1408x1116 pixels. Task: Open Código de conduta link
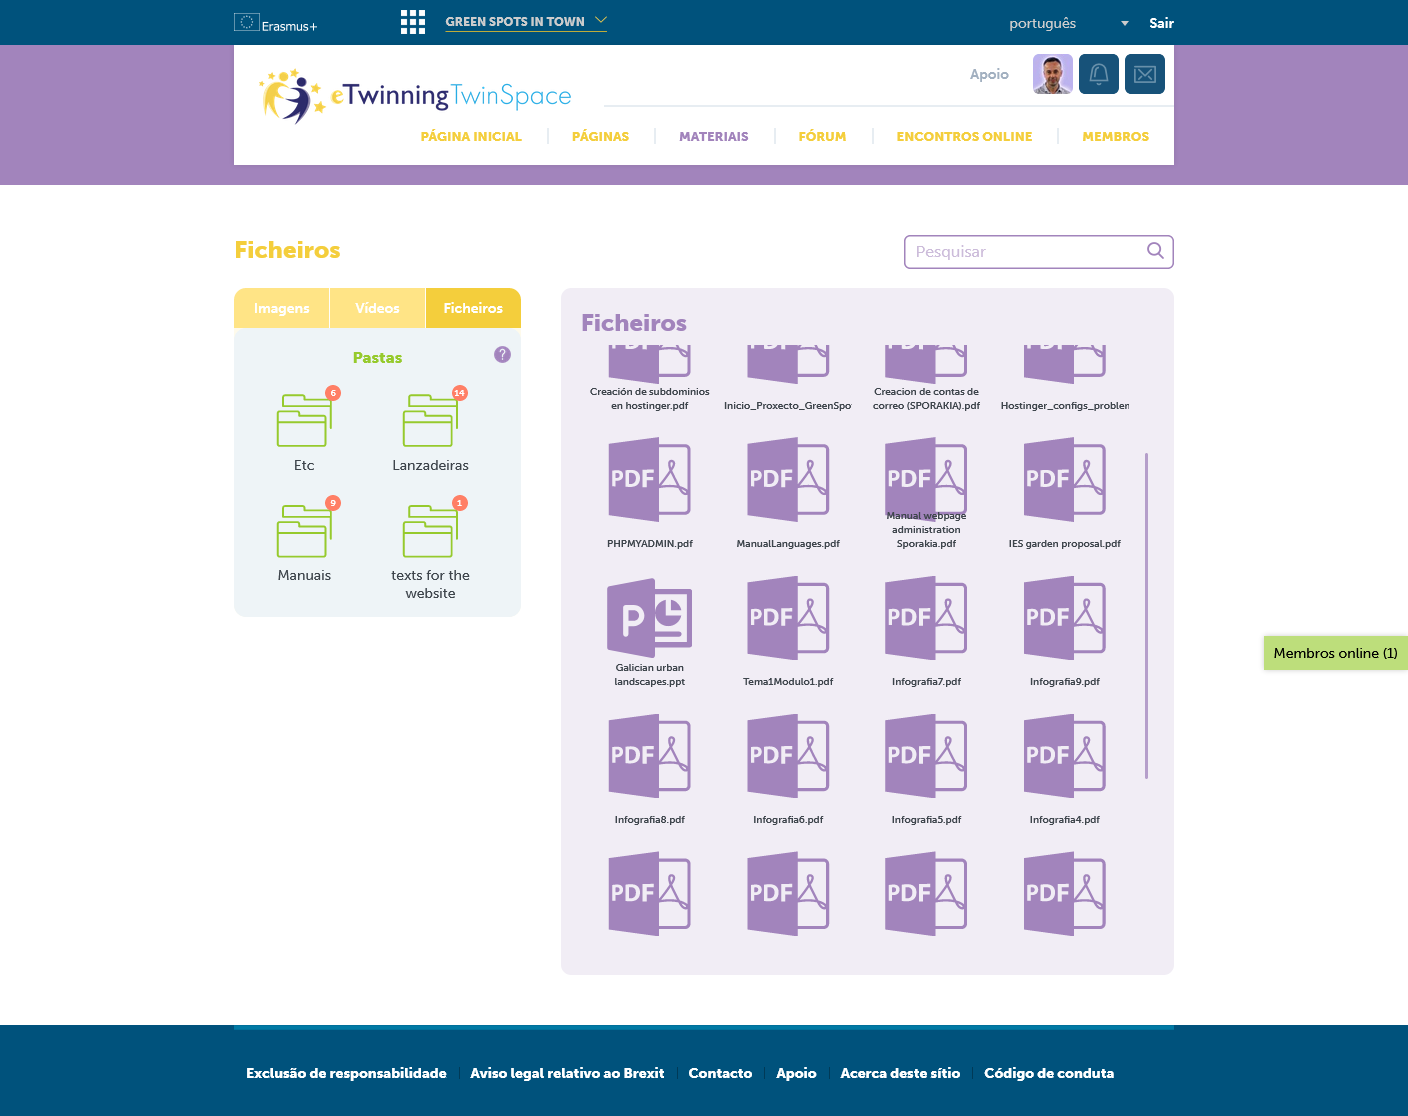point(1049,1073)
